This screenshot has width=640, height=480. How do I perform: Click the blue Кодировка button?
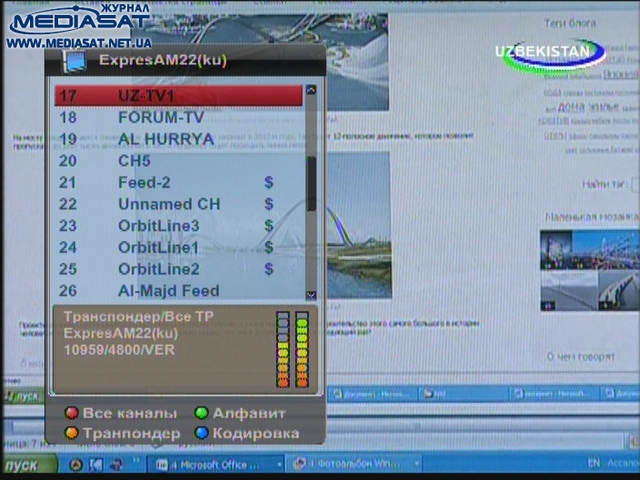pyautogui.click(x=247, y=433)
